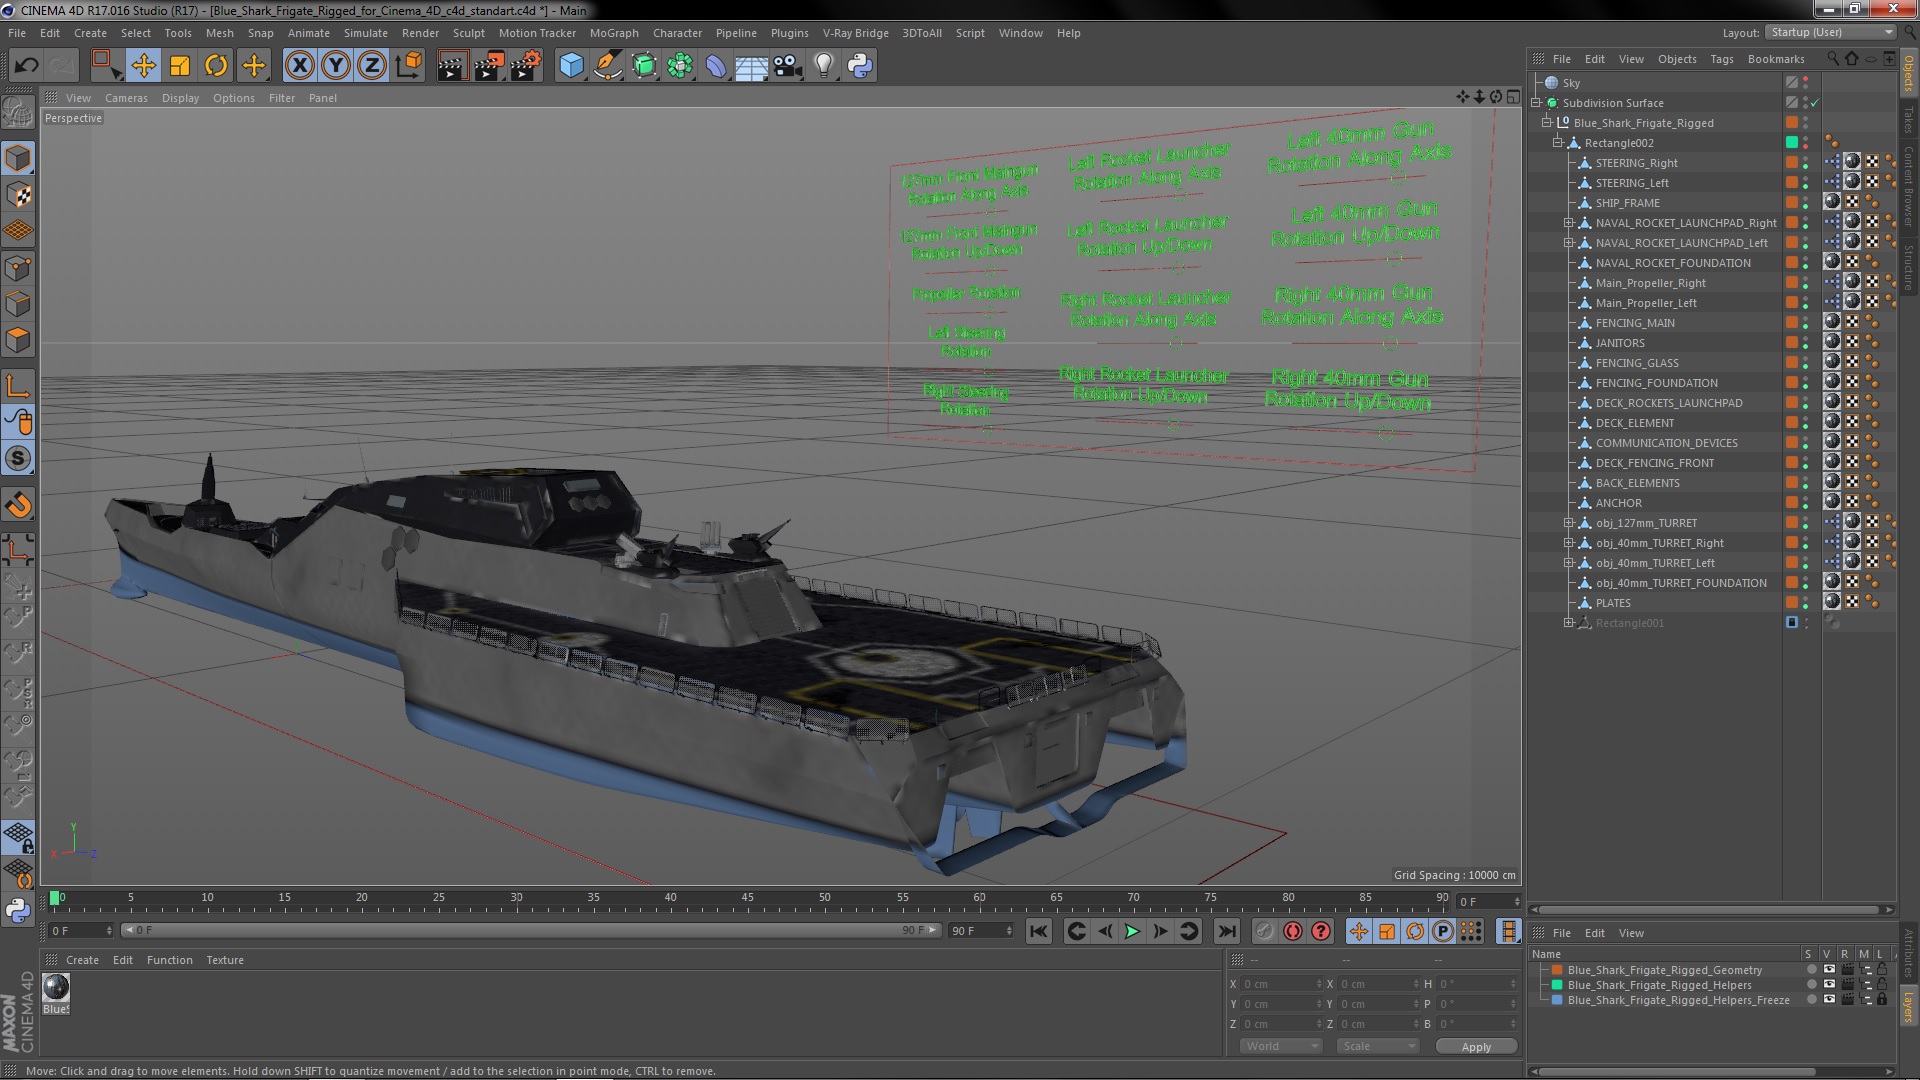Click the Texture tab in material panel
Viewport: 1920px width, 1080px height.
pos(224,959)
